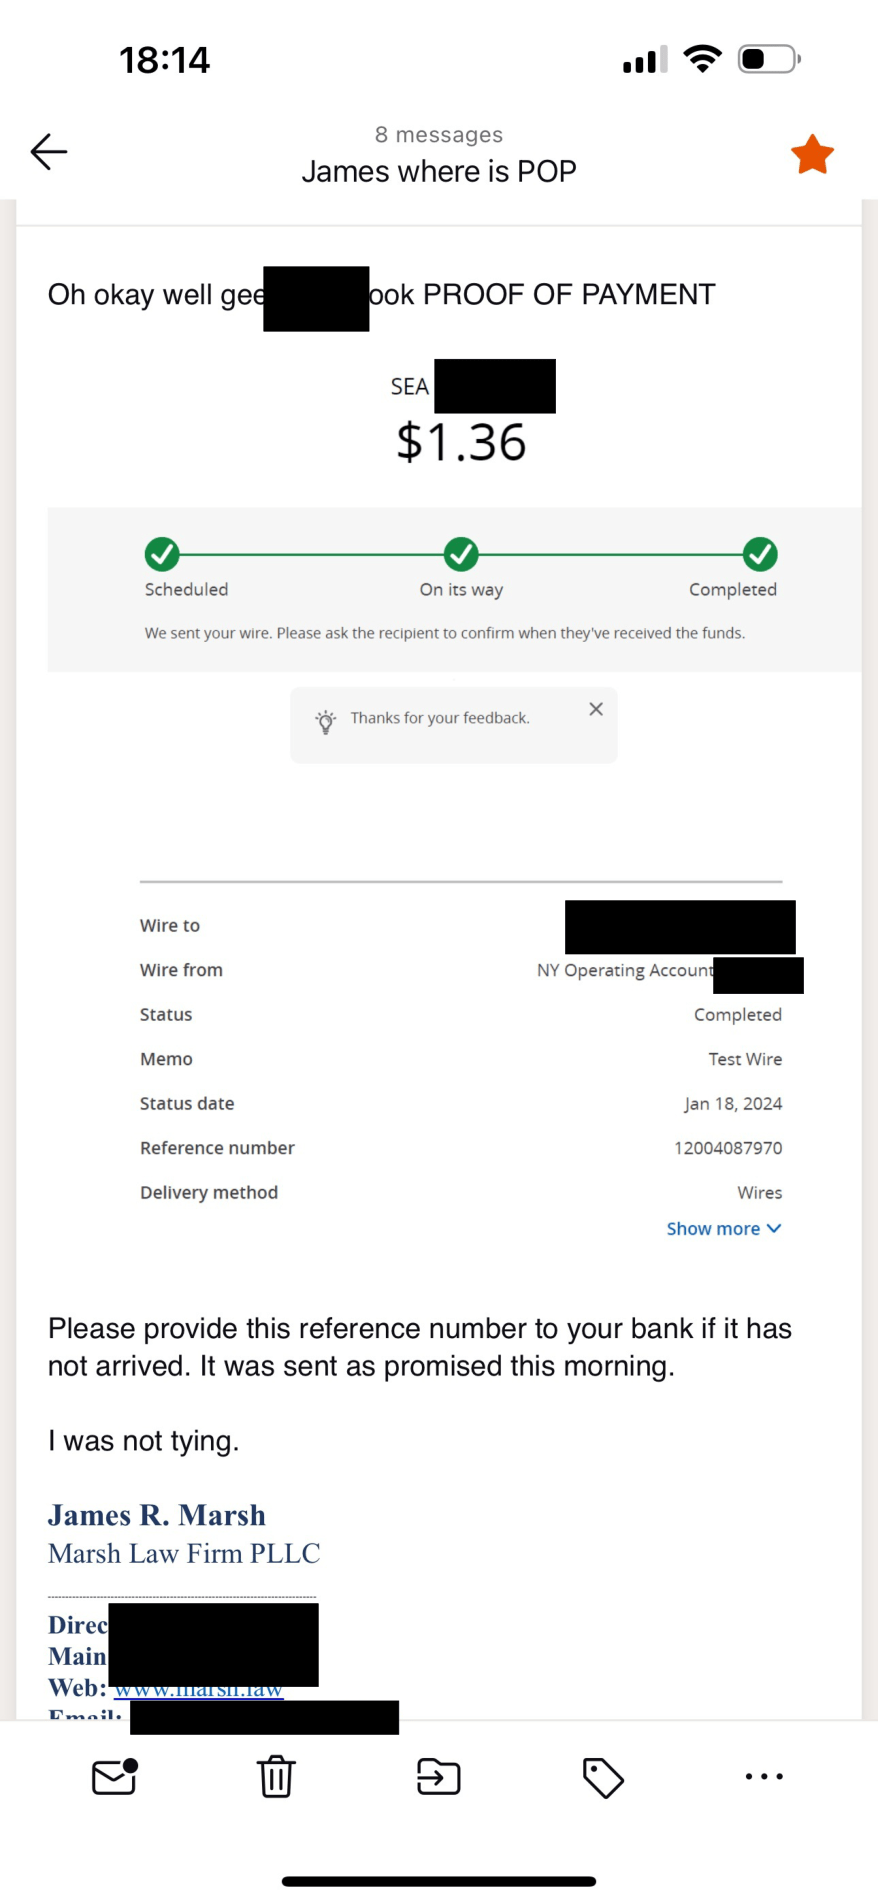The width and height of the screenshot is (878, 1904).
Task: Move email to another folder
Action: 438,1776
